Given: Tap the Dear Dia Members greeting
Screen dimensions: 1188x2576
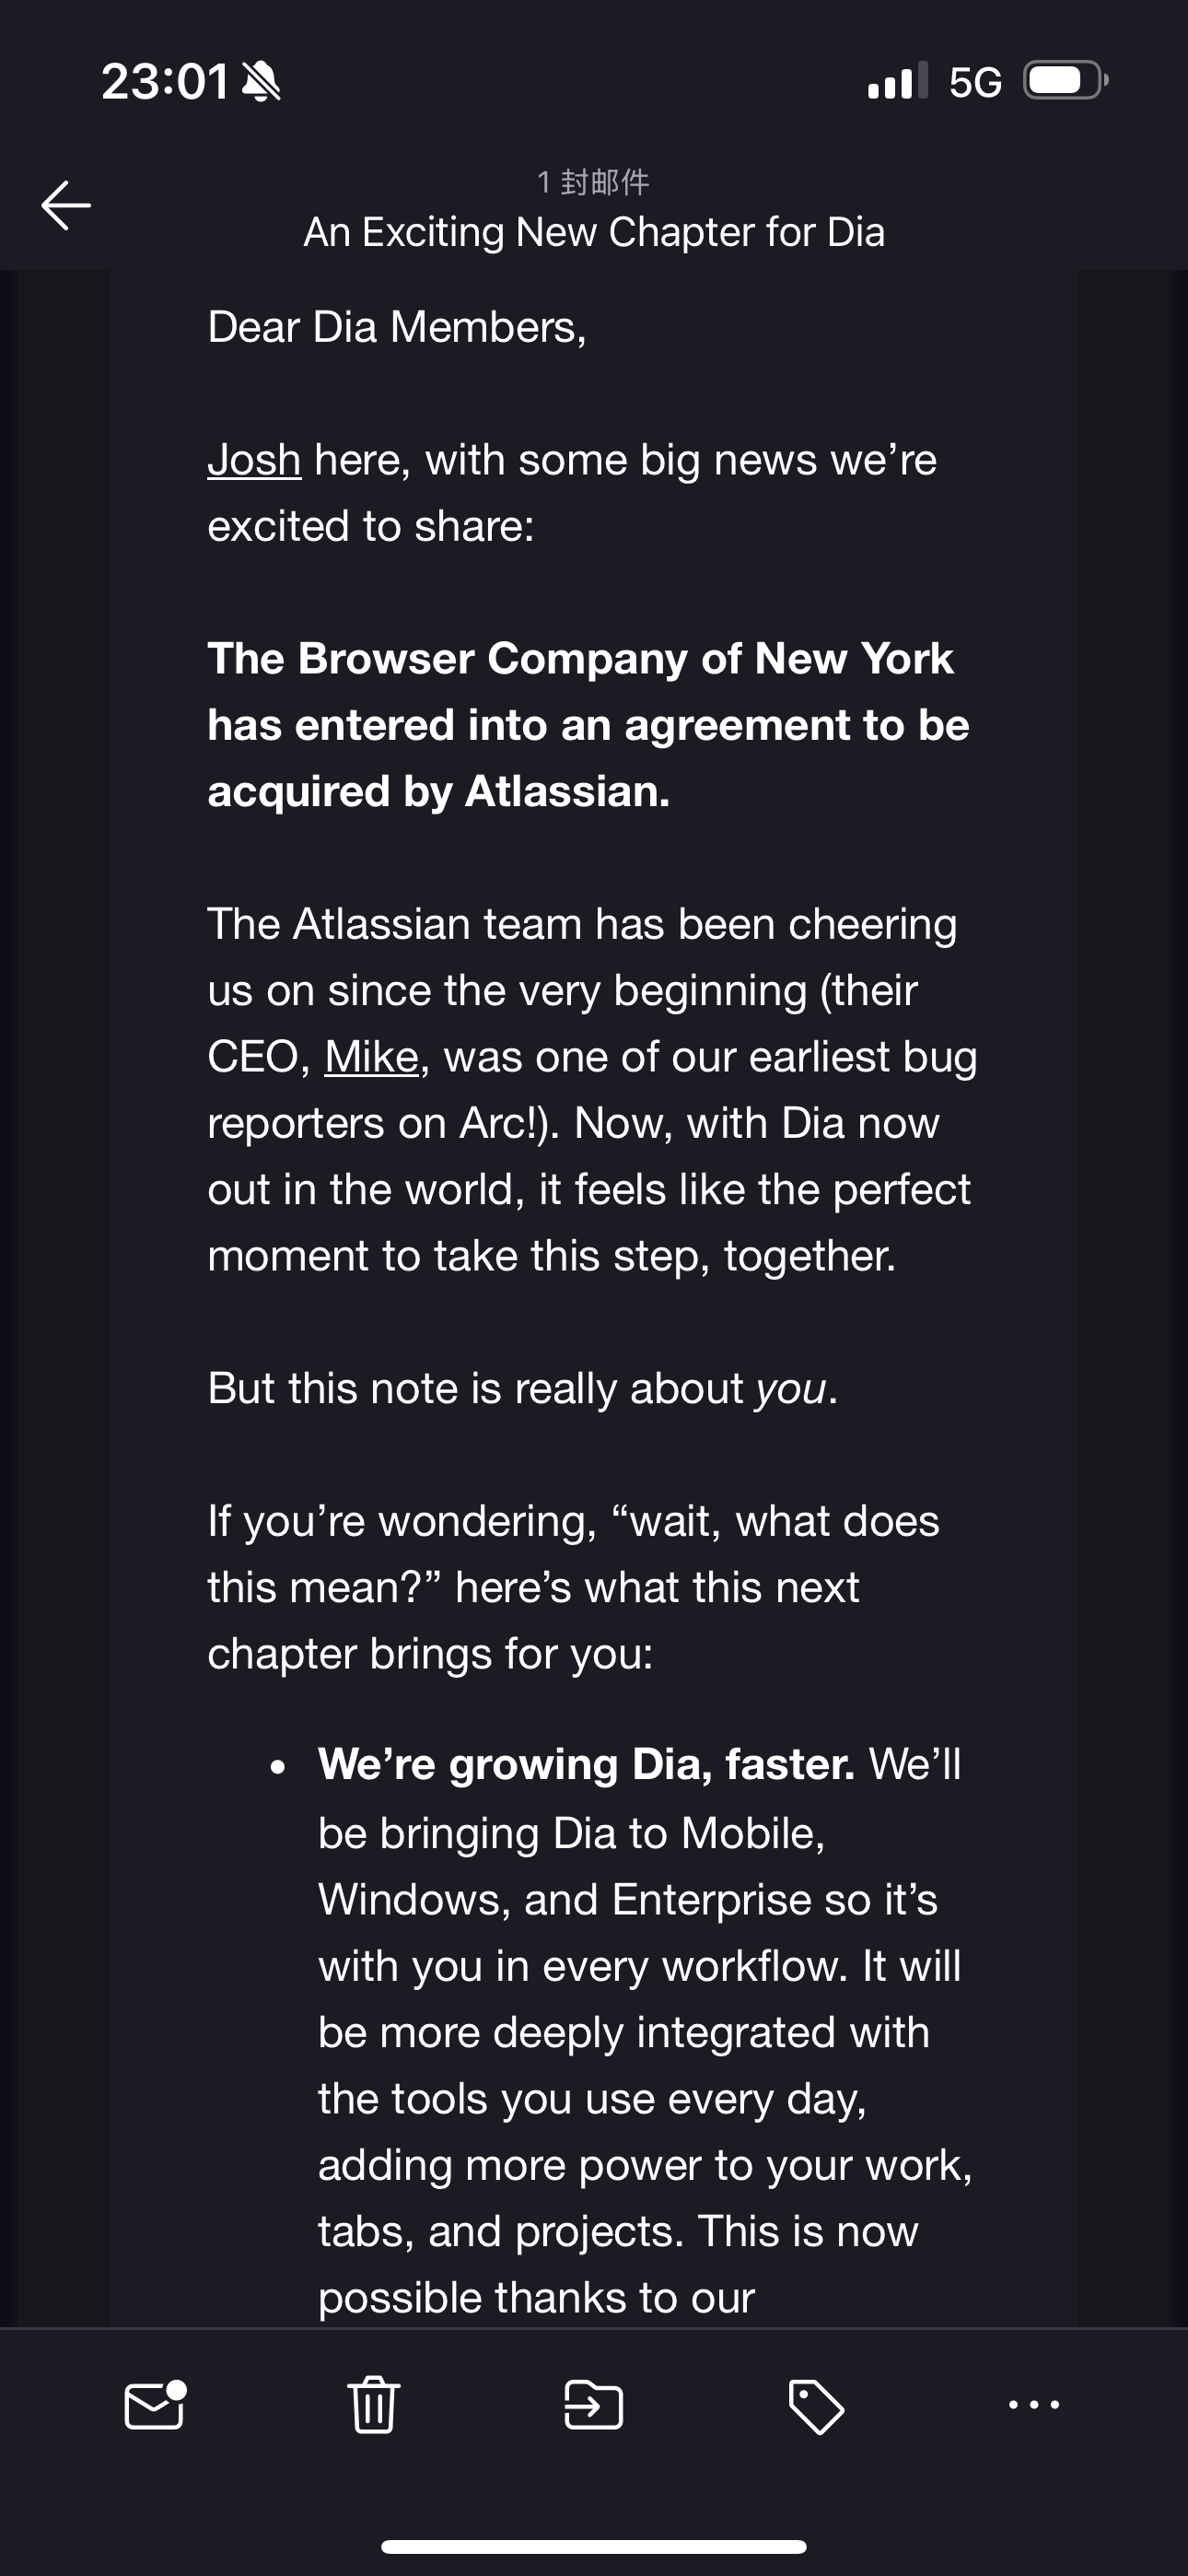Looking at the screenshot, I should (397, 327).
